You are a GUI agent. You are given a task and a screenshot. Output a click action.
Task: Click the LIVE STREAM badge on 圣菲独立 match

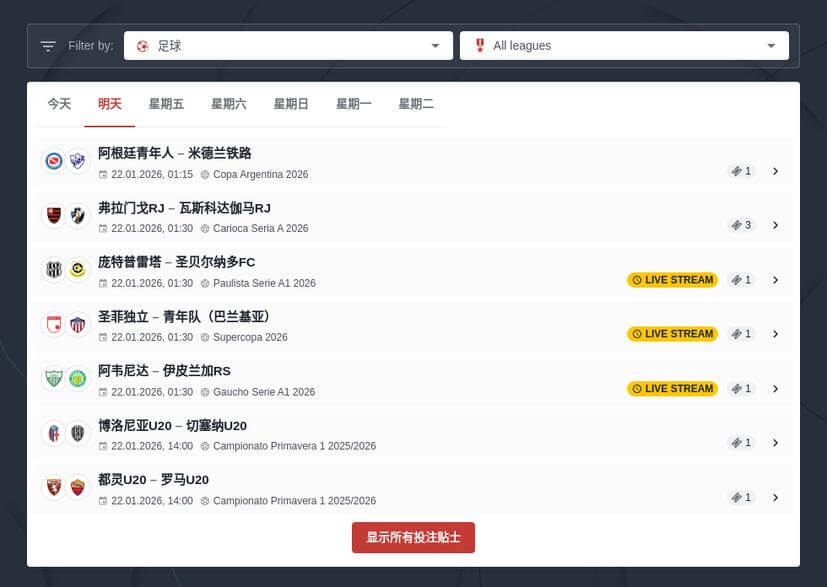pos(672,334)
